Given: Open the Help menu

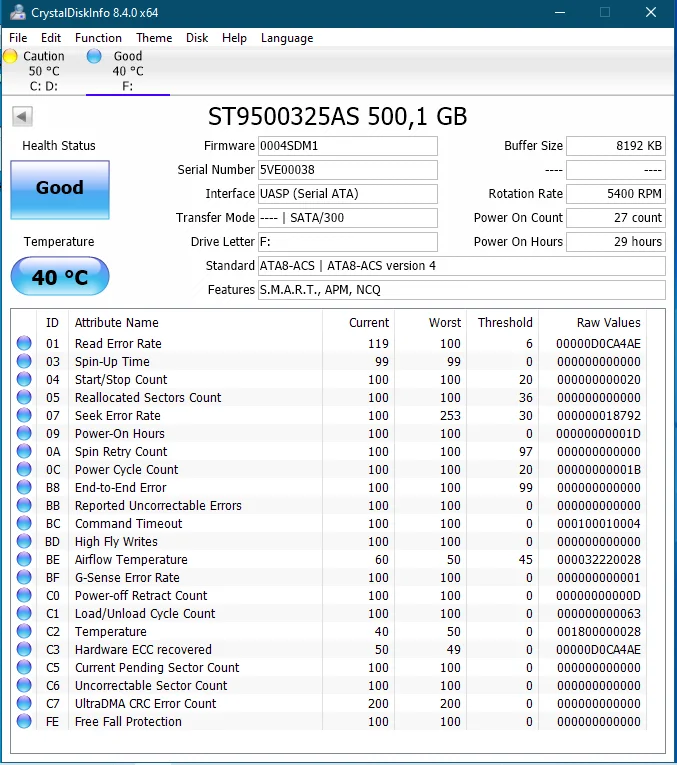Looking at the screenshot, I should click(234, 38).
